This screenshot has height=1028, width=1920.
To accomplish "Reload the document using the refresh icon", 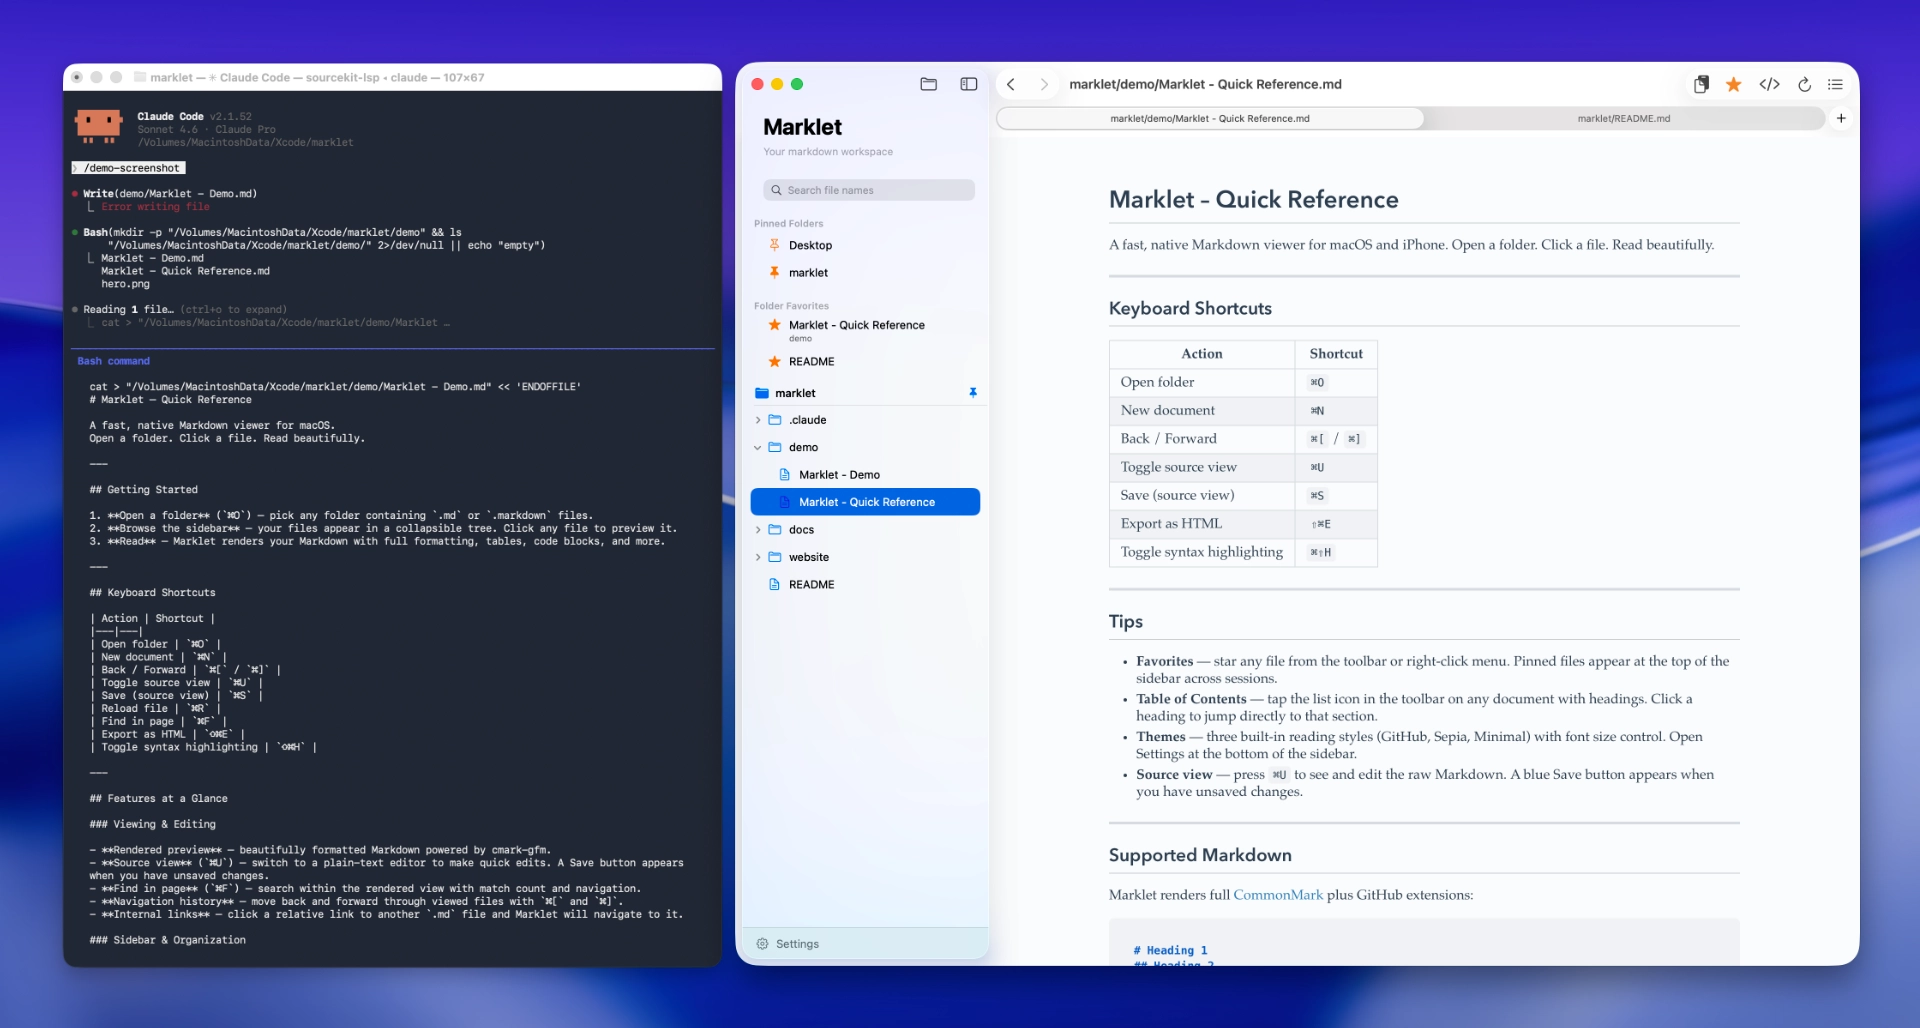I will pos(1804,85).
